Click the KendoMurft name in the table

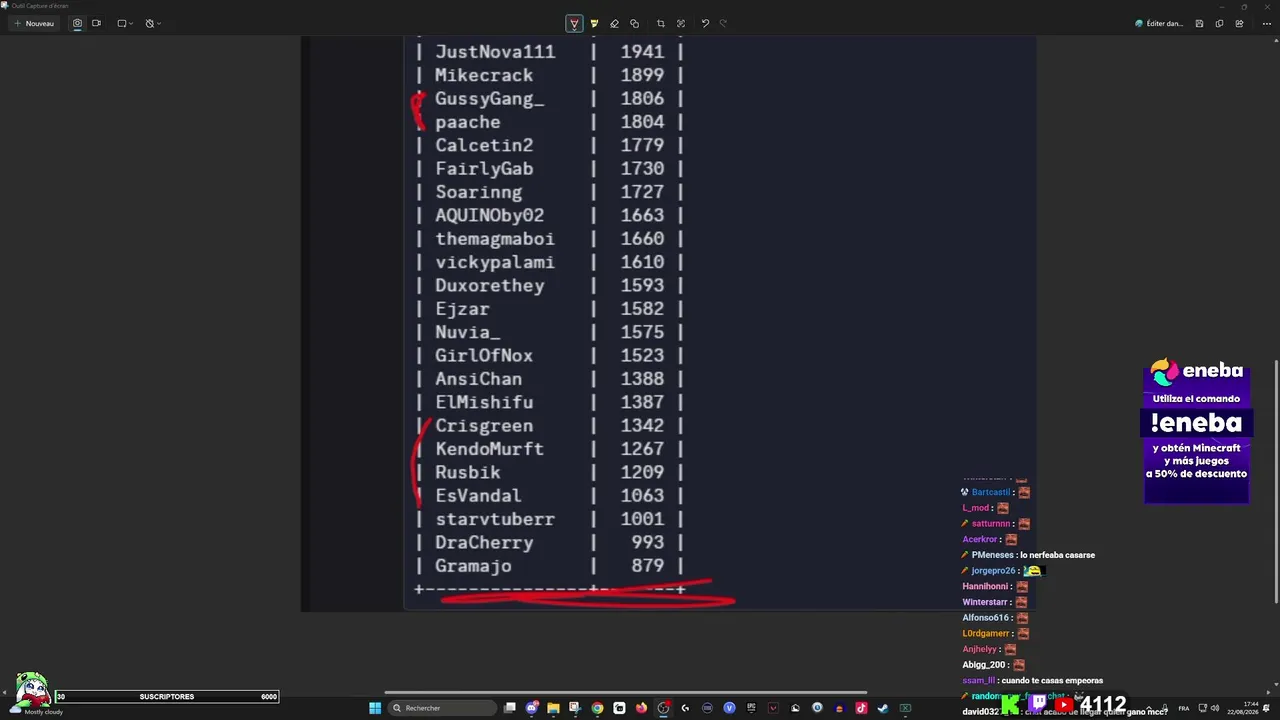click(490, 449)
